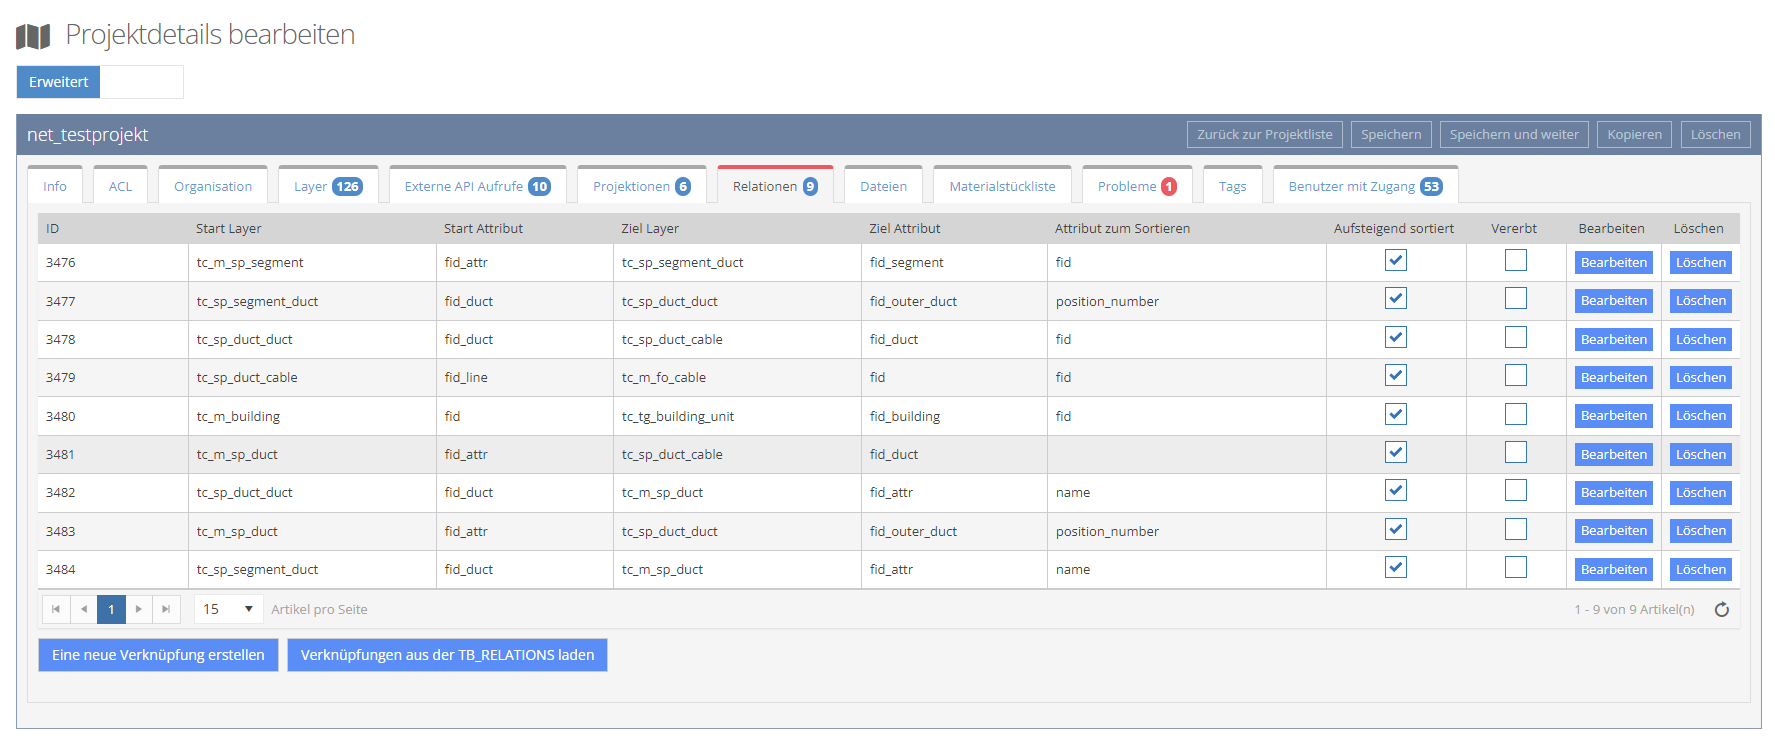Open the items per page dropdown
Screen dimensions: 1775x750
[x=229, y=609]
